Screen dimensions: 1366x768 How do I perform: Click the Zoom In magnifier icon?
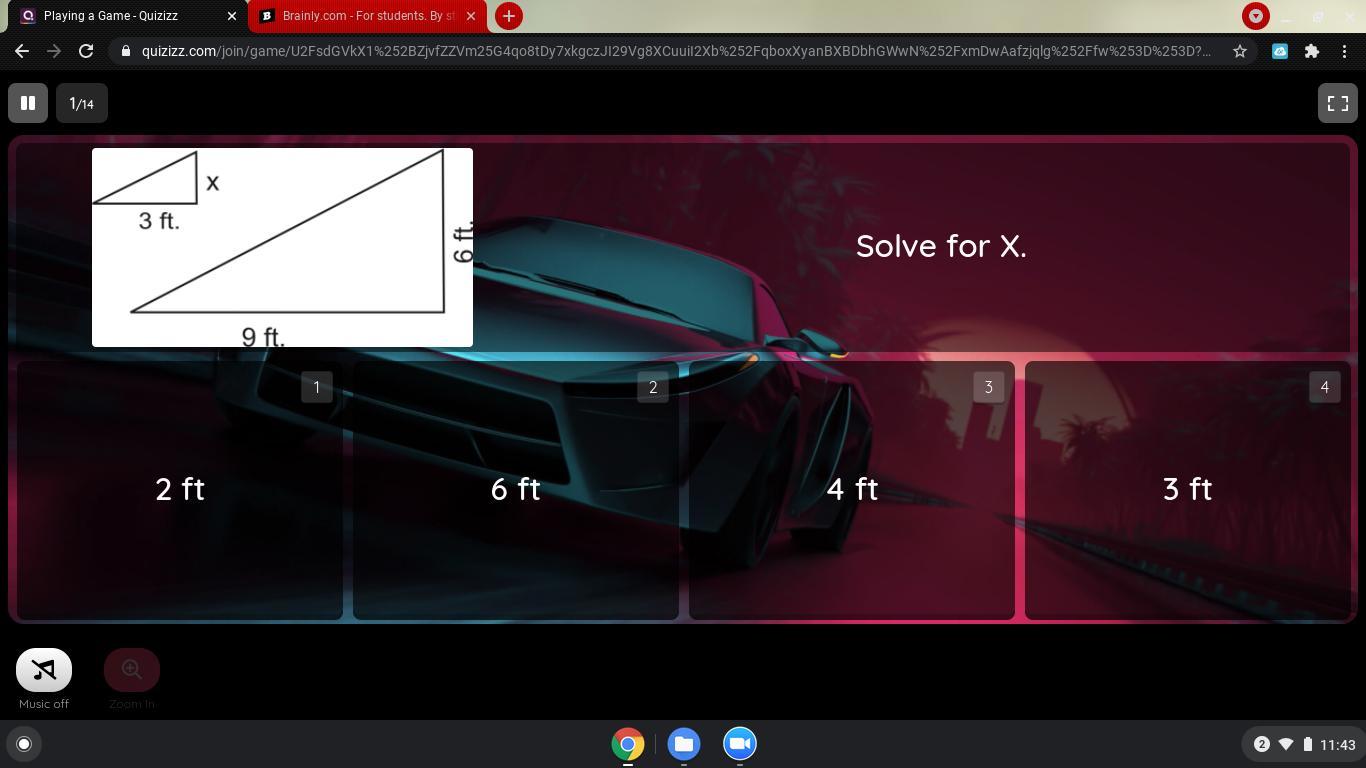(x=132, y=670)
